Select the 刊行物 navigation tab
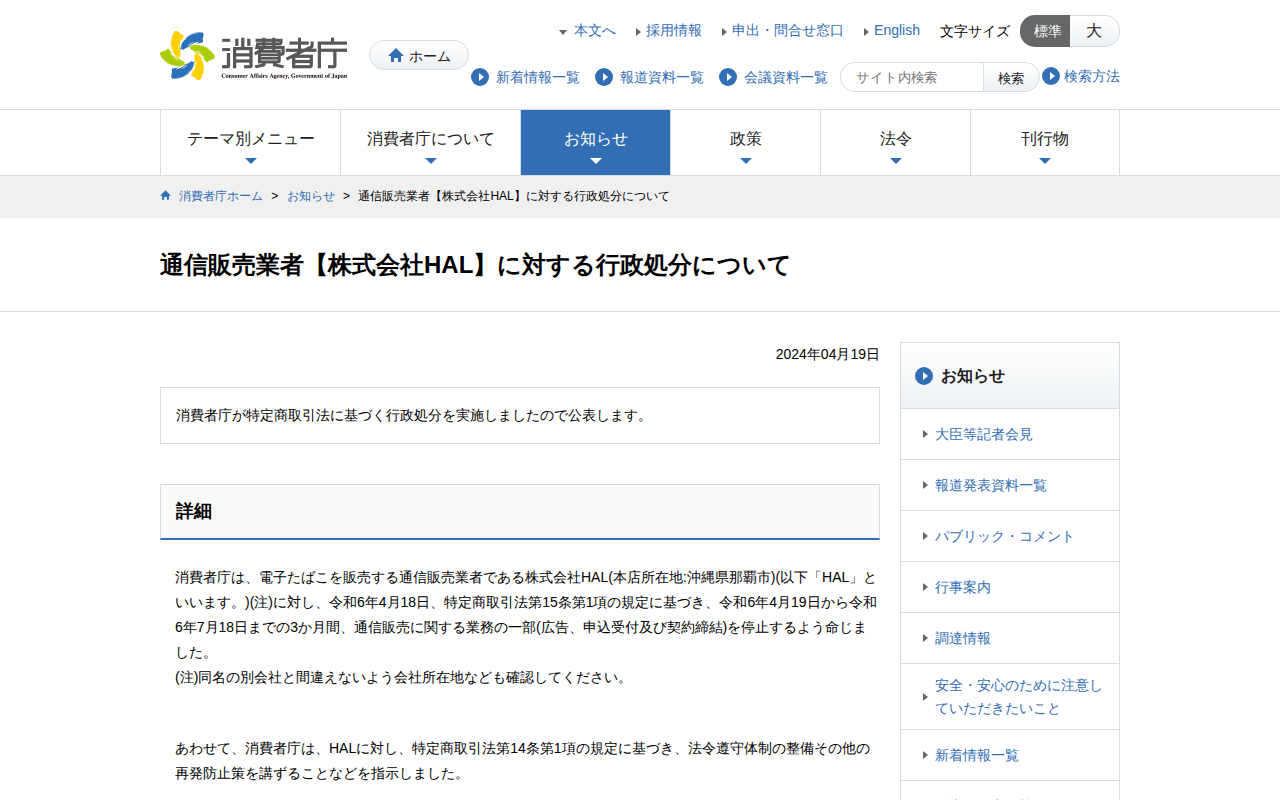Viewport: 1280px width, 800px height. [1044, 142]
